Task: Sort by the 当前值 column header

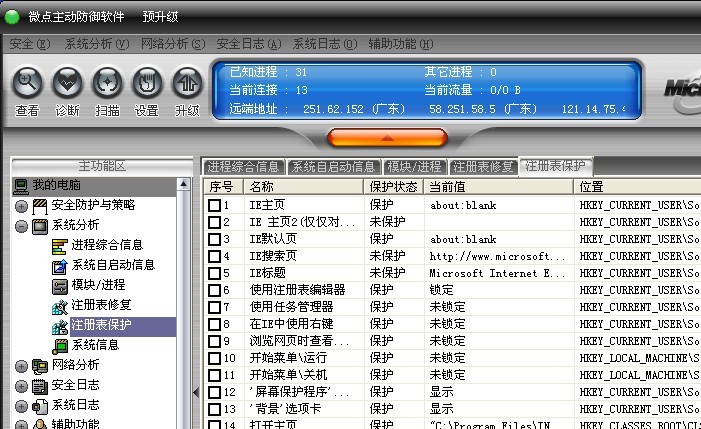Action: click(498, 186)
